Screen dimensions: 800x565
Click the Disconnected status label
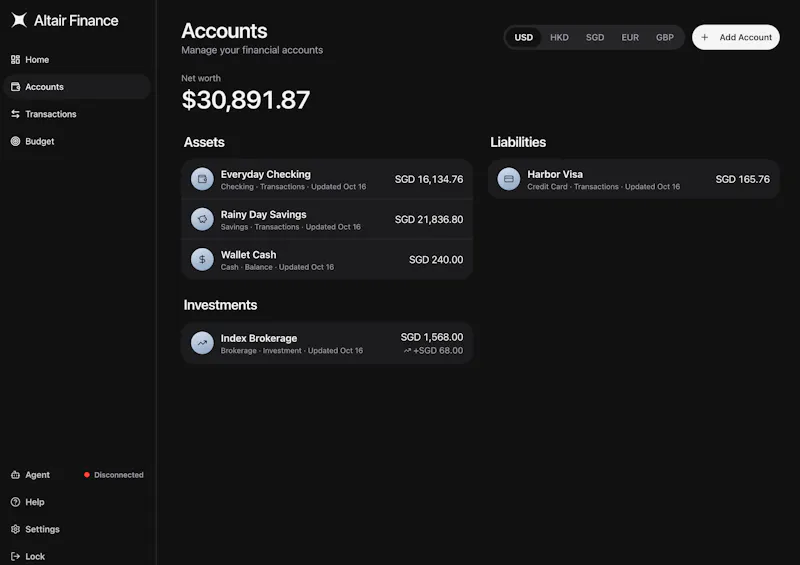coord(119,475)
